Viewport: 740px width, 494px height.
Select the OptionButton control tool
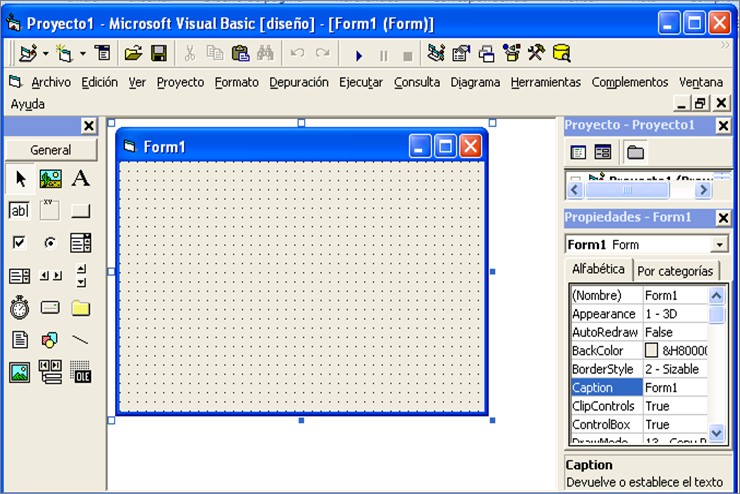pos(50,243)
